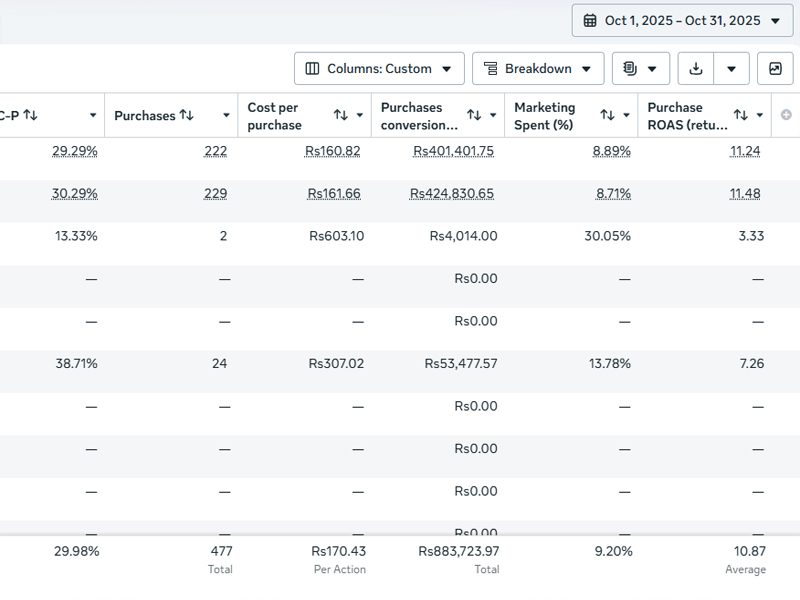Select the Rs4,014.00 cell

pyautogui.click(x=464, y=236)
